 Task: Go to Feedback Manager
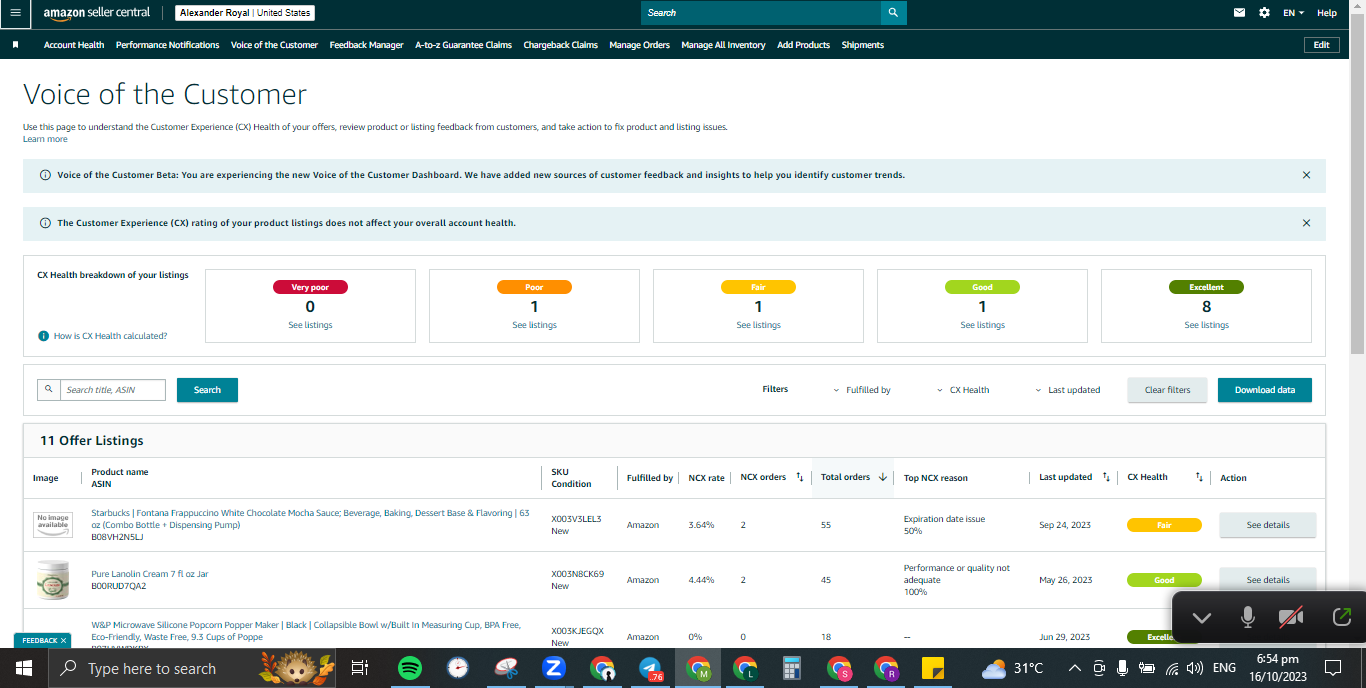tap(367, 45)
